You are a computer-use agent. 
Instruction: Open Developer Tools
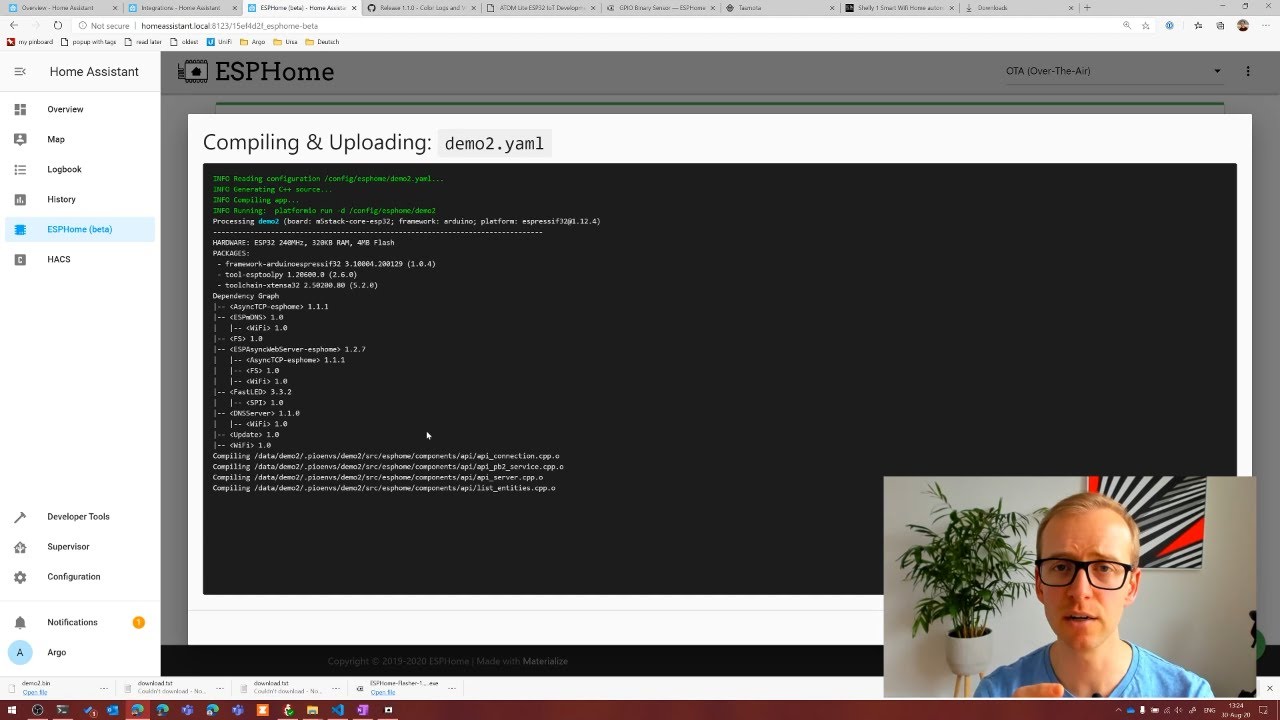[x=80, y=516]
